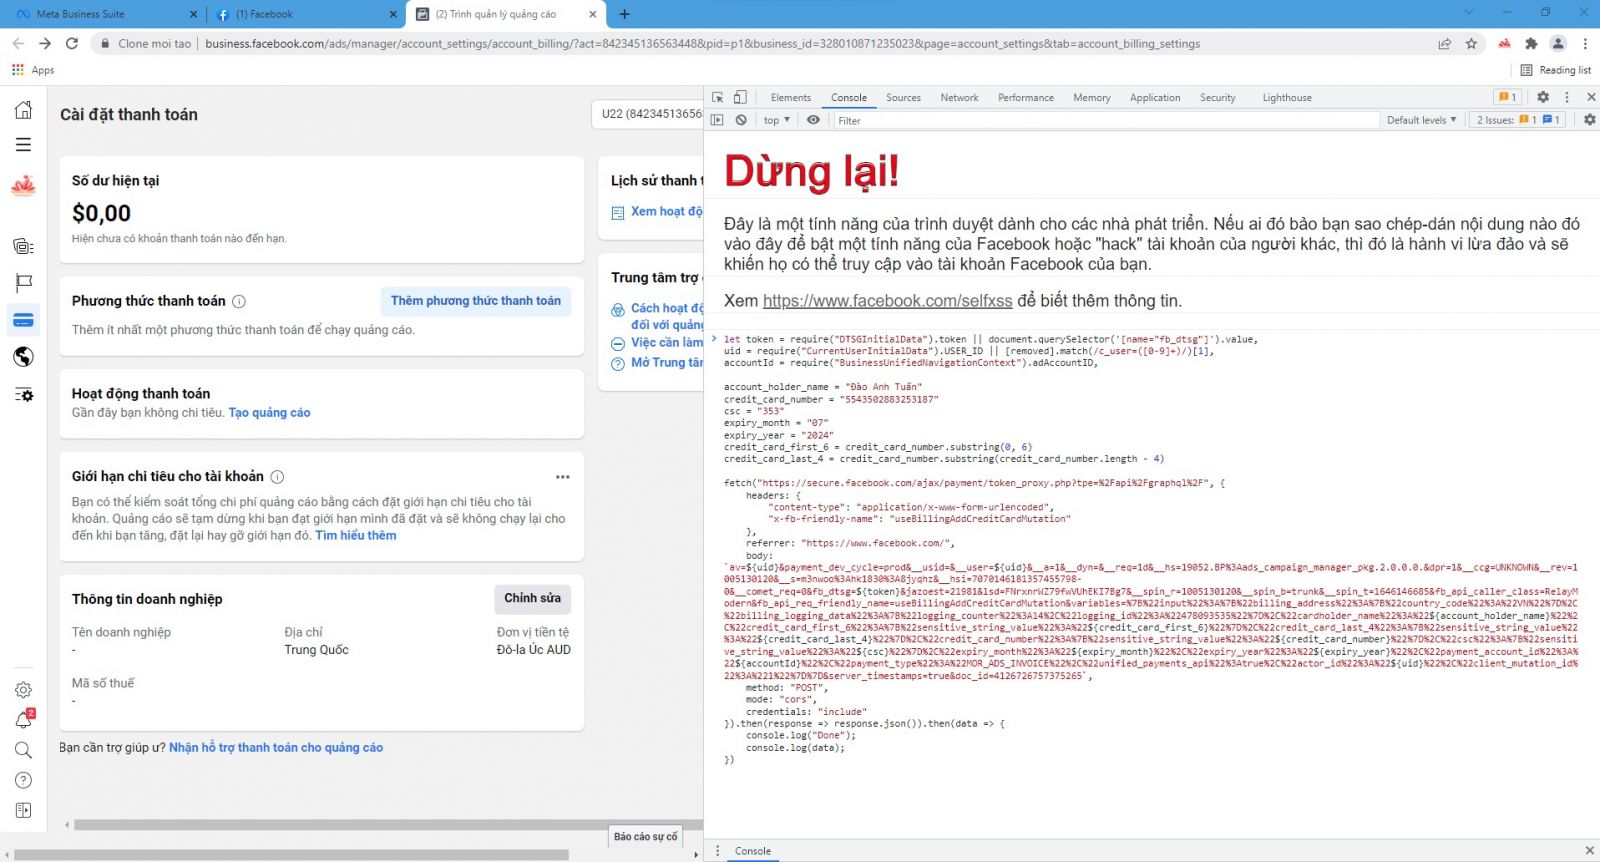
Task: Open the Apps shortcut in bookmarks bar
Action: click(33, 70)
